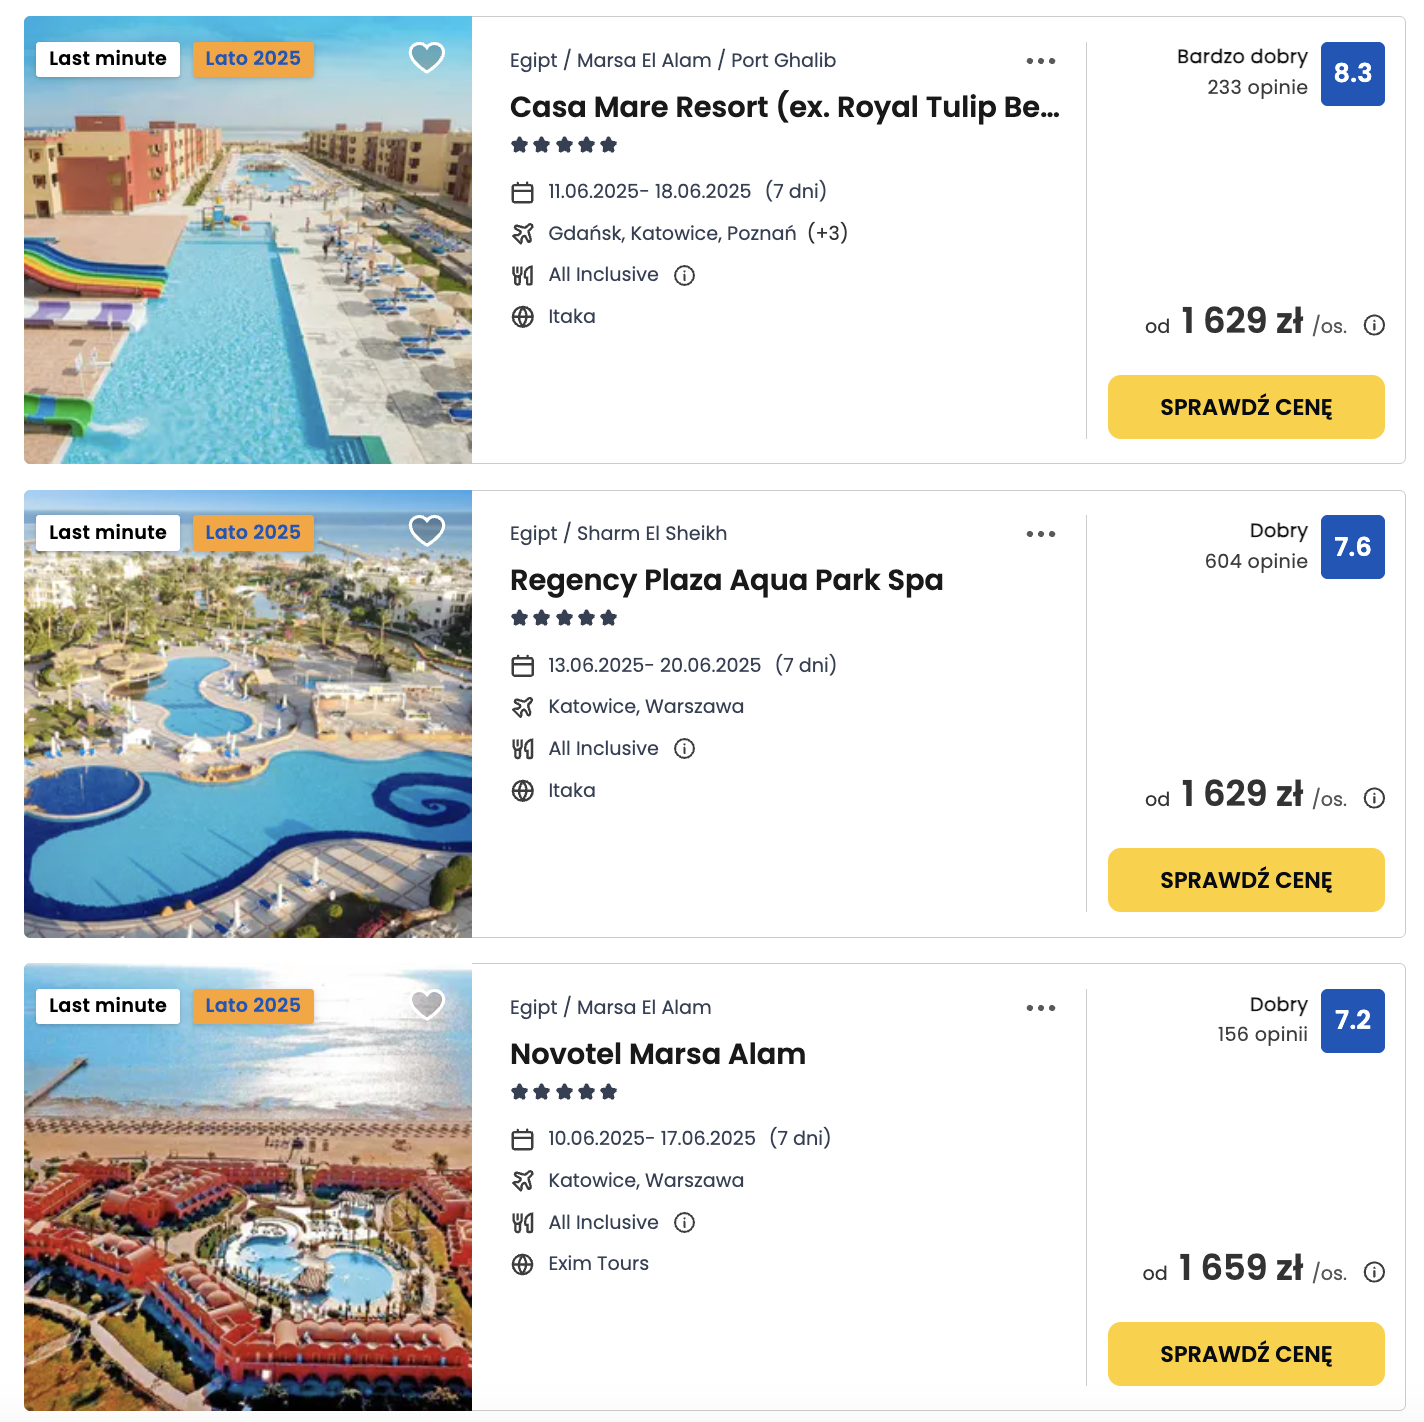This screenshot has width=1424, height=1422.
Task: Click calendar icon for 11.06.2025 dates
Action: tap(522, 192)
